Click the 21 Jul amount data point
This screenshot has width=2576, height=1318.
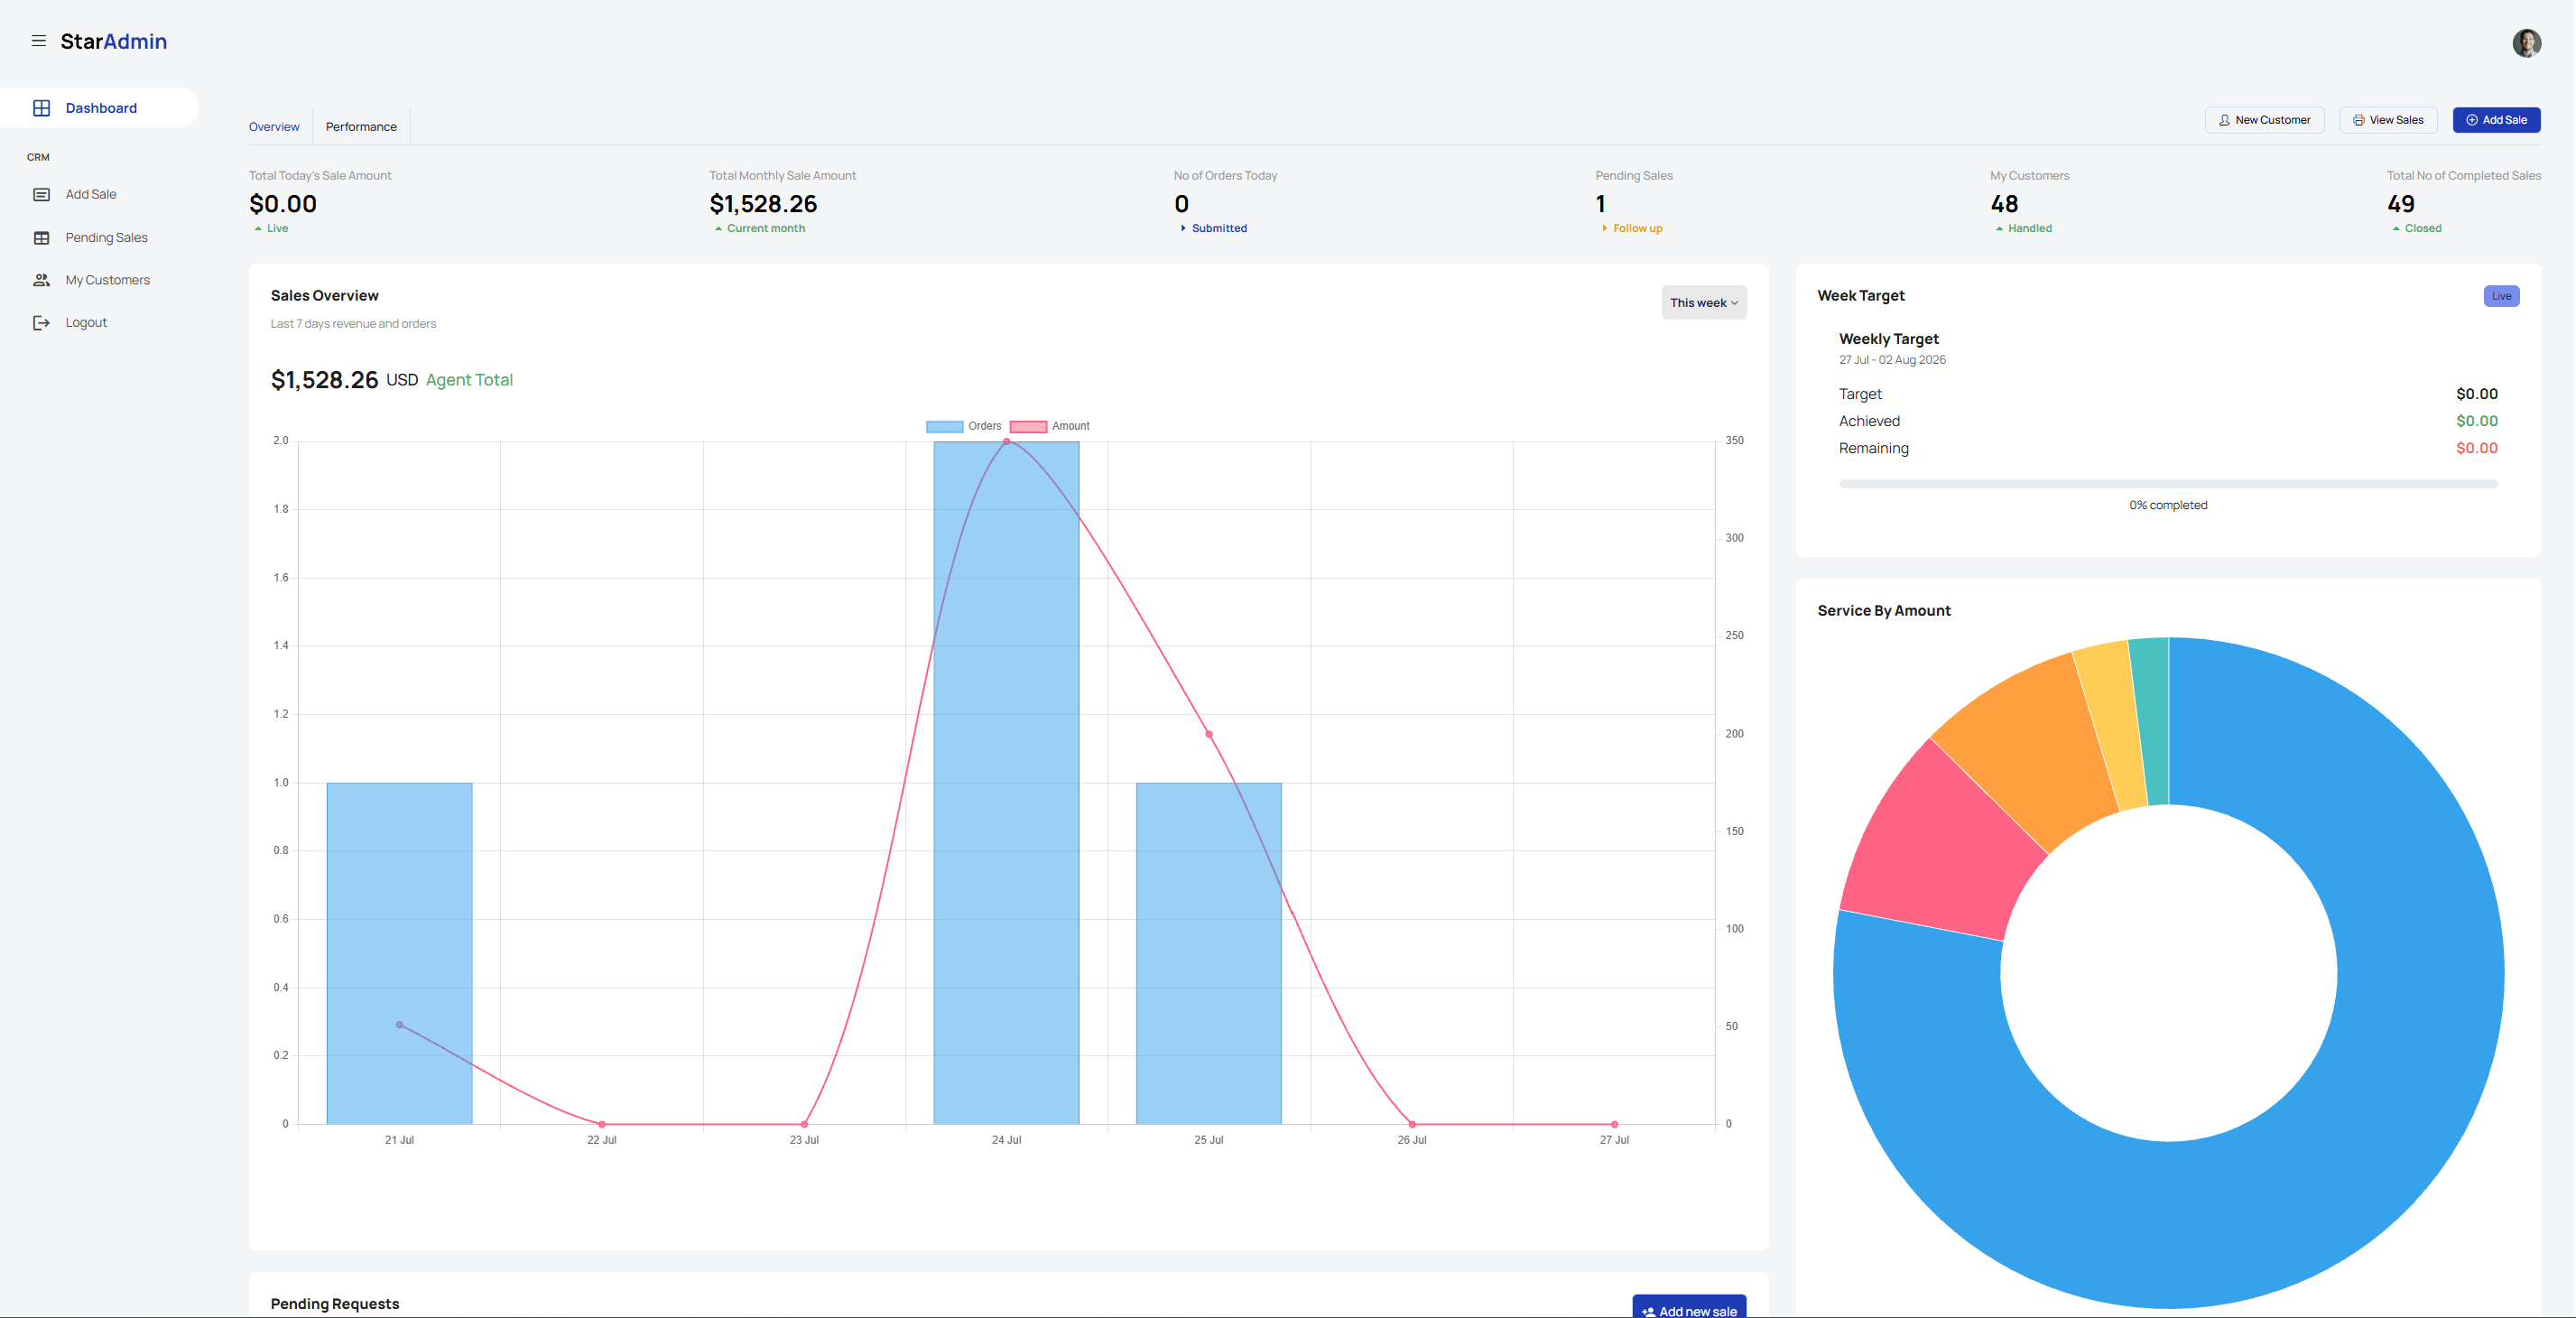(x=399, y=1025)
